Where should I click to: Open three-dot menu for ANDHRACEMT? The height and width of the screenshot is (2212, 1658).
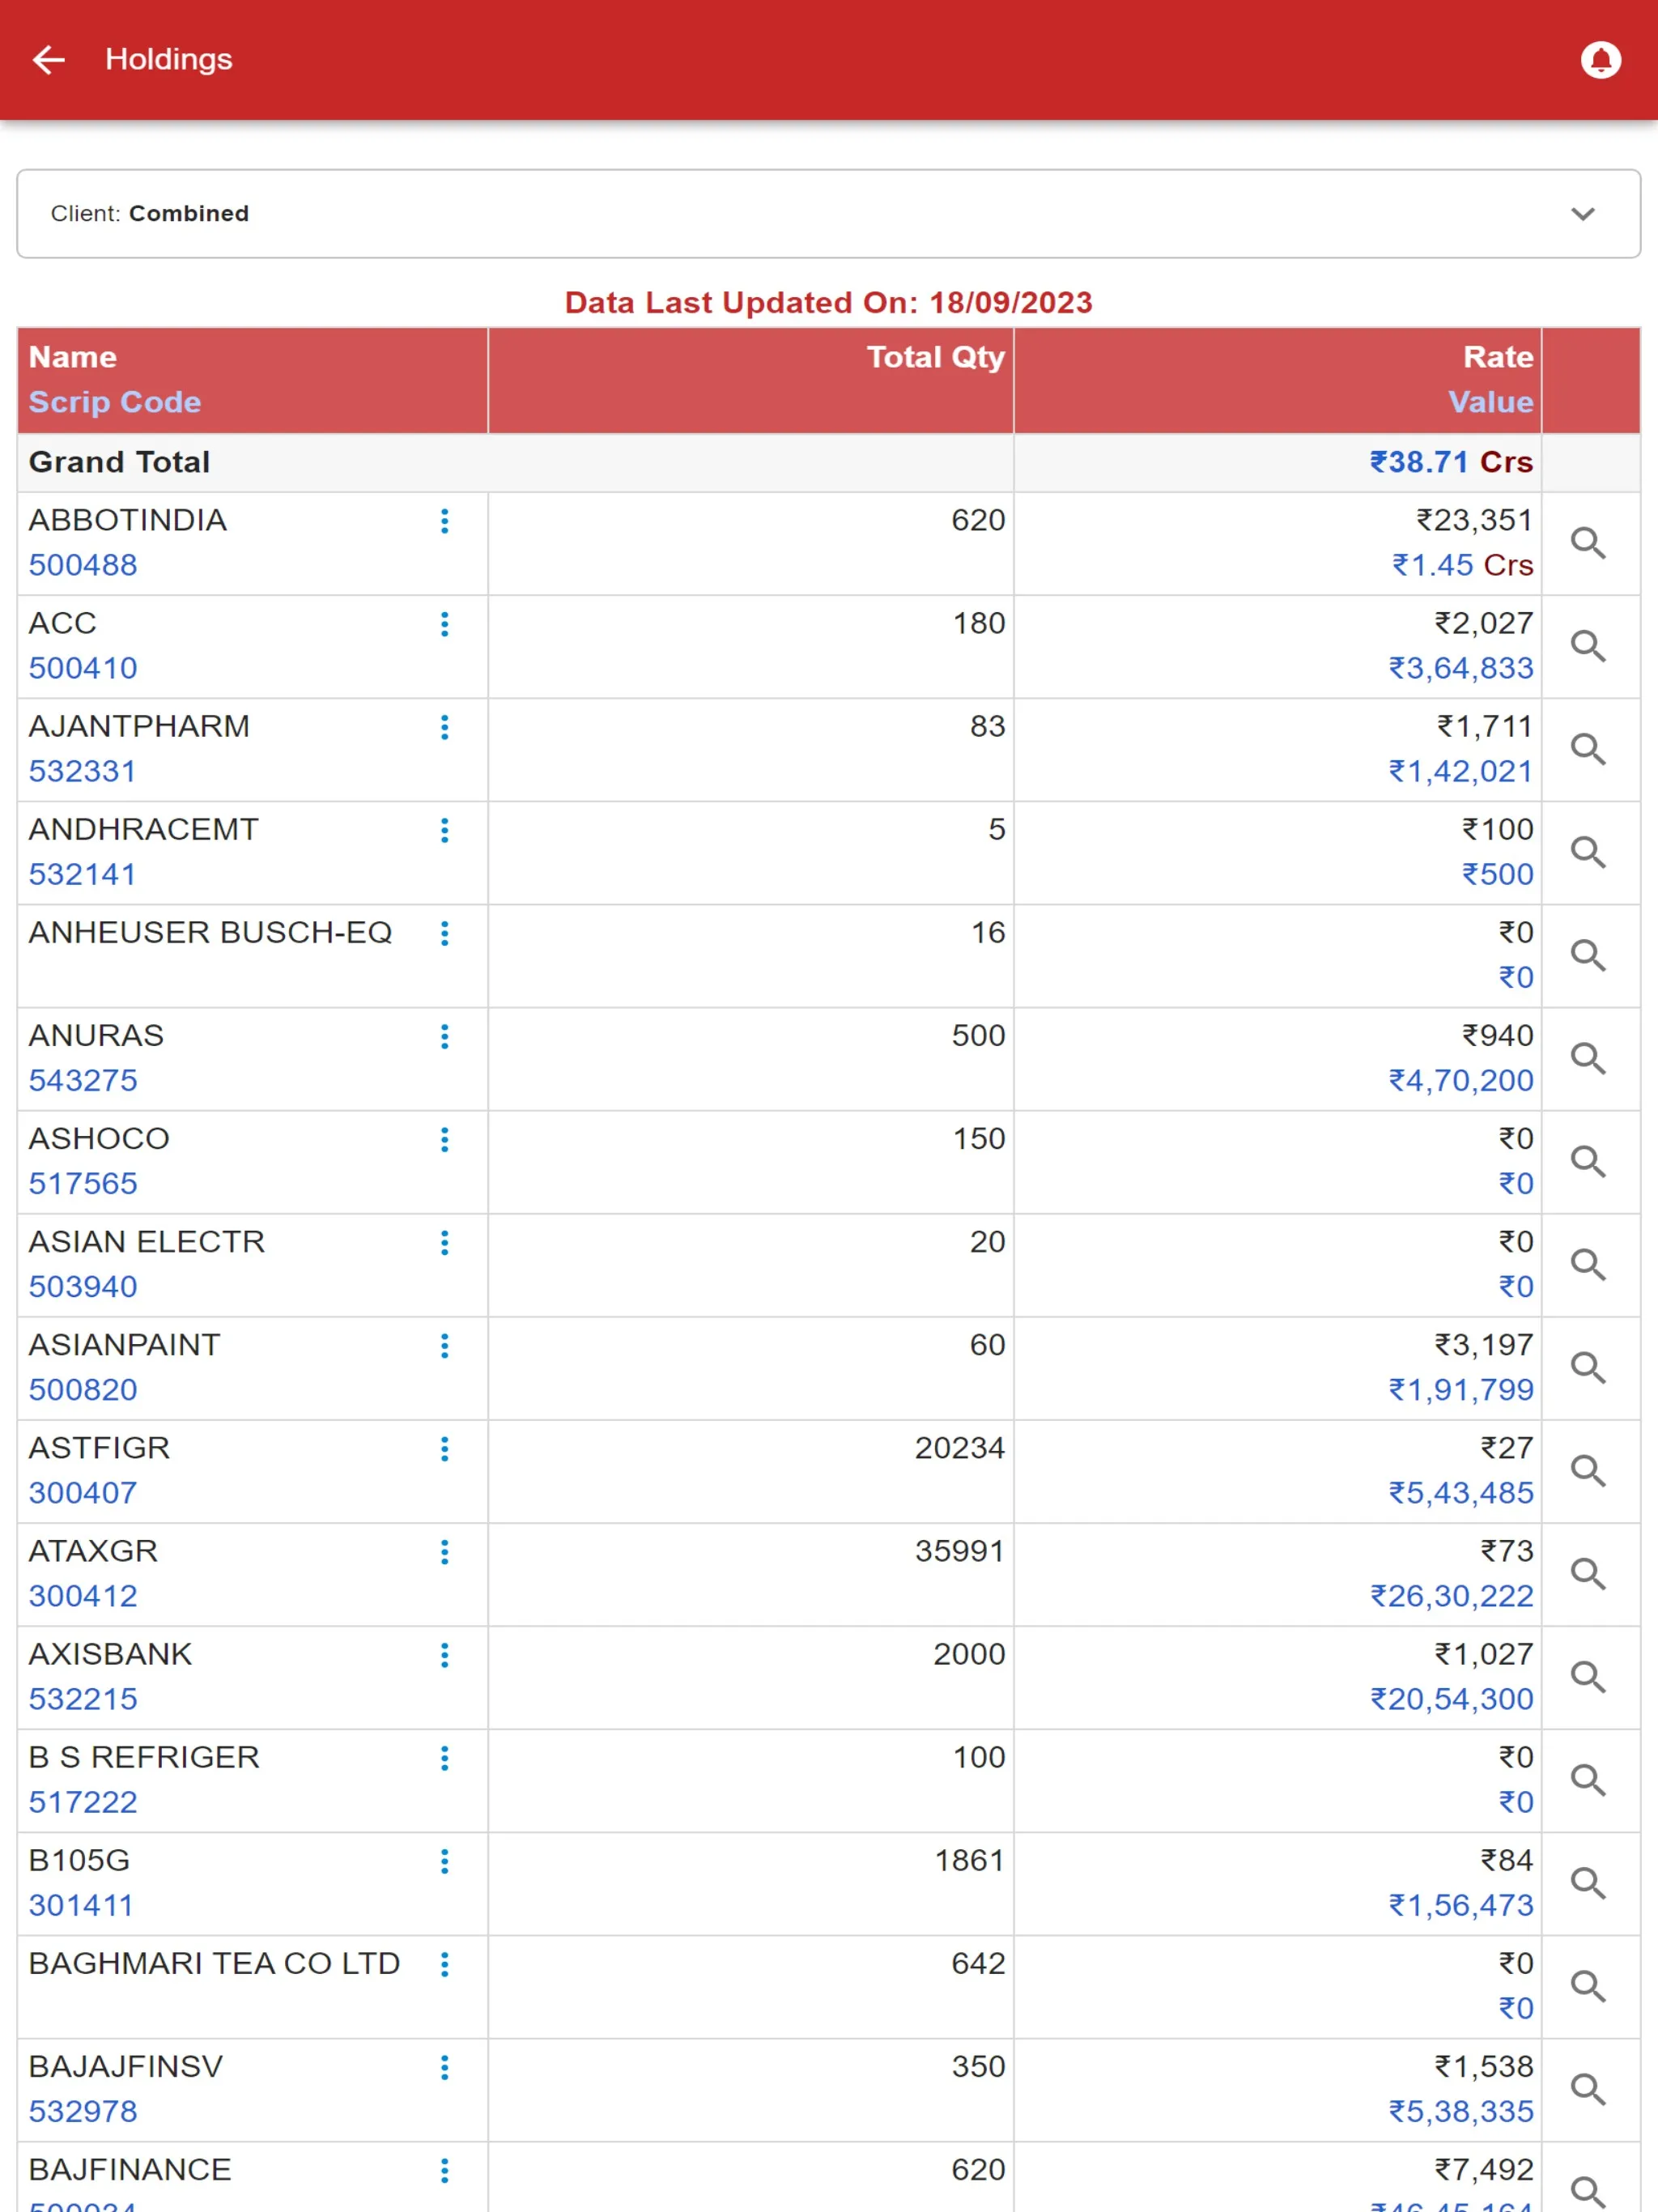[x=444, y=830]
